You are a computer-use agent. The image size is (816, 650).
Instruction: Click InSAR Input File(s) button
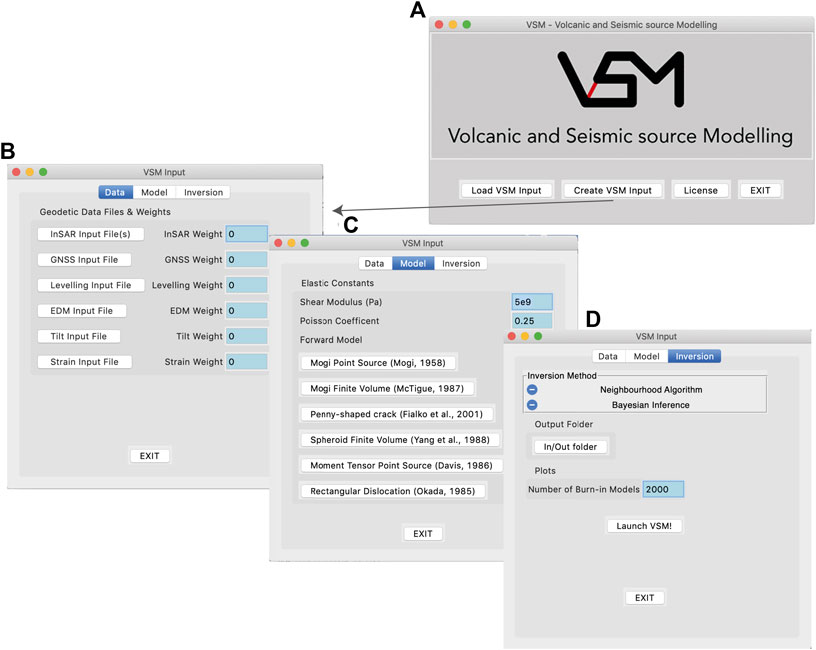pyautogui.click(x=91, y=234)
